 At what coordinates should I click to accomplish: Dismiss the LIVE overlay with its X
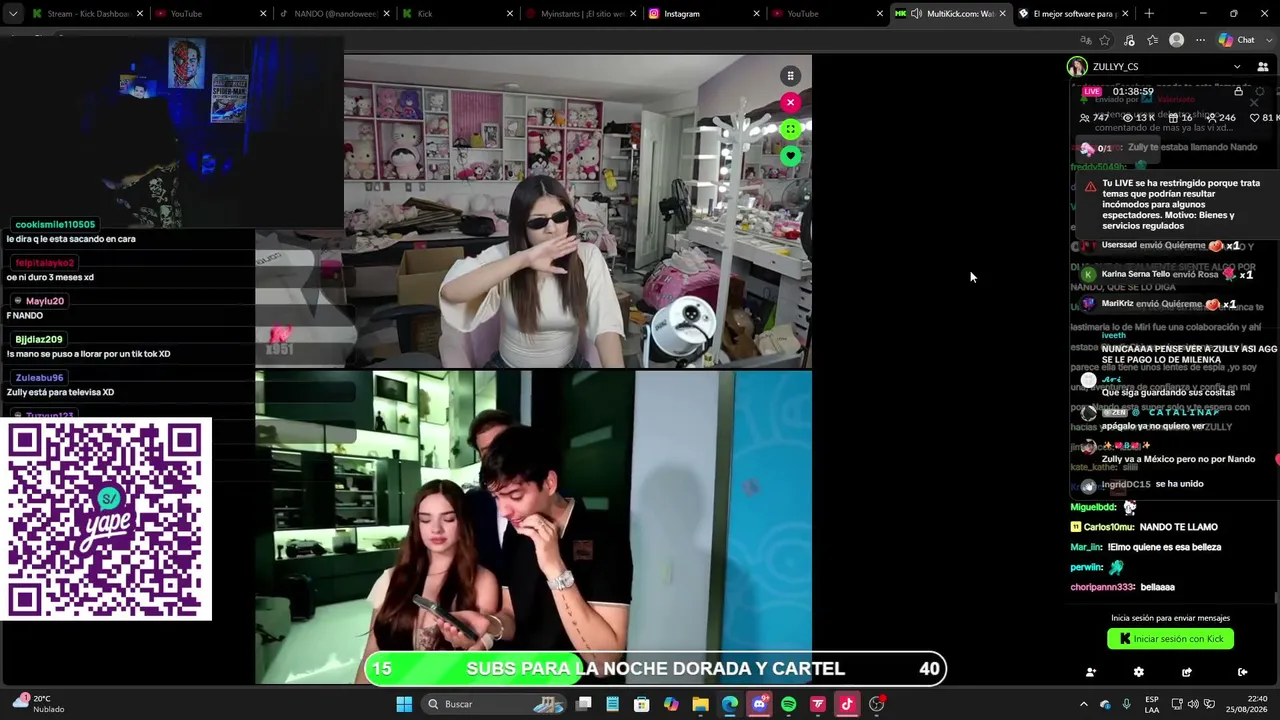[x=1253, y=102]
